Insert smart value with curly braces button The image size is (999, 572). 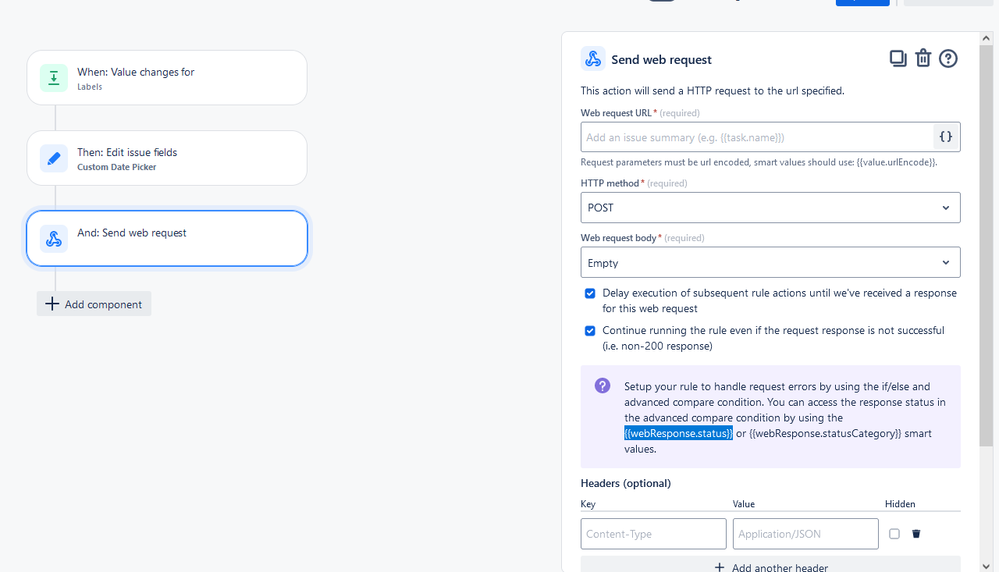click(946, 137)
